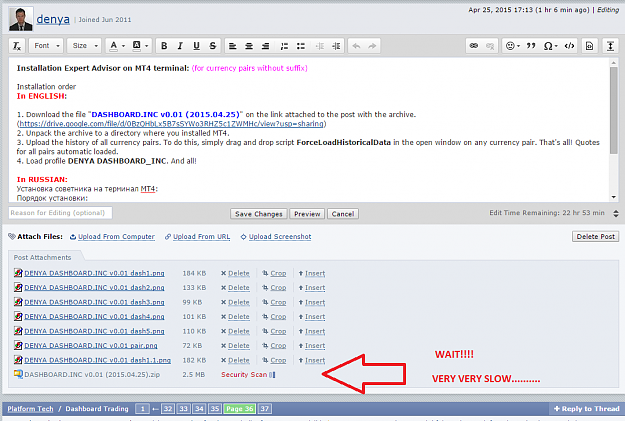Insert a bulleted list
625x421 pixels.
point(301,46)
